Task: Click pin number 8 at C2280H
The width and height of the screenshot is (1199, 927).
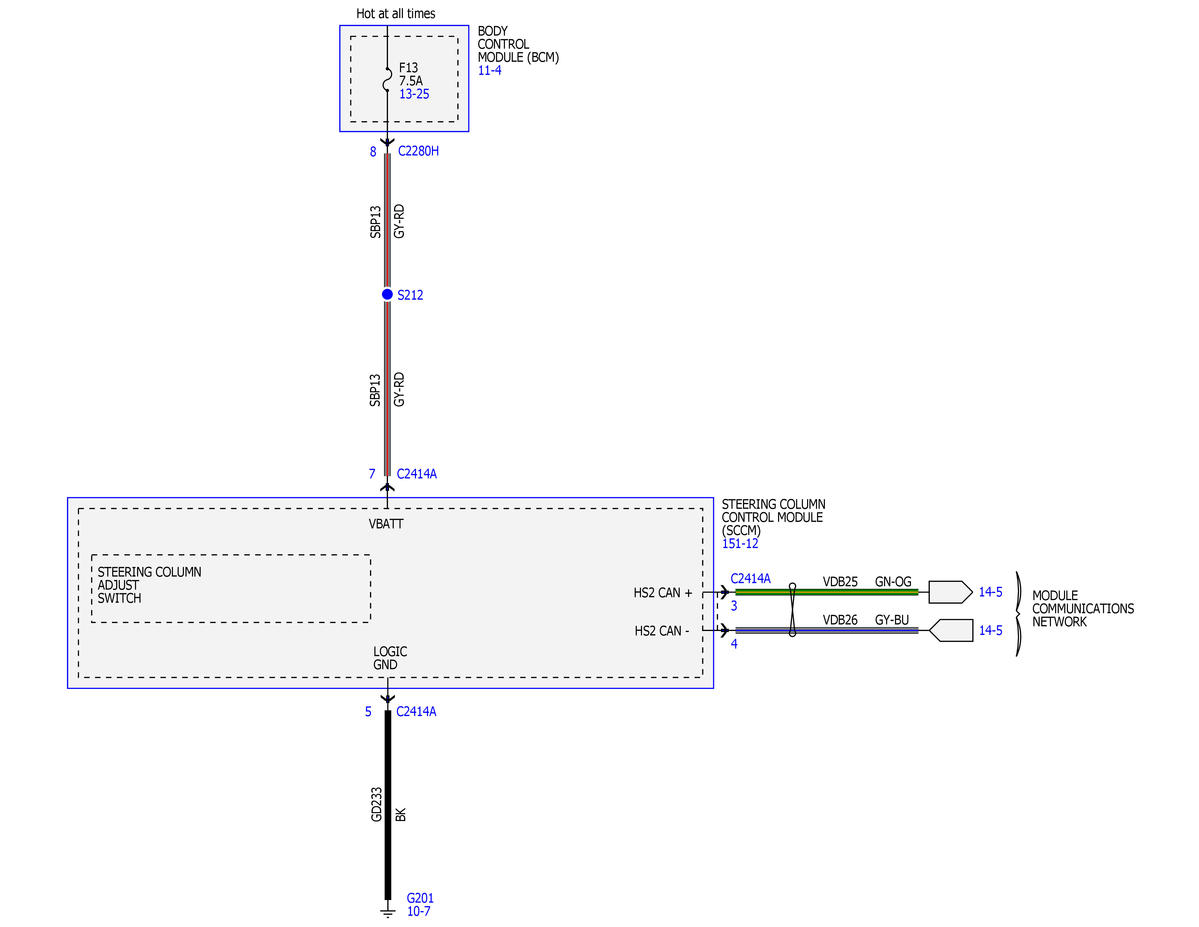Action: coord(373,152)
